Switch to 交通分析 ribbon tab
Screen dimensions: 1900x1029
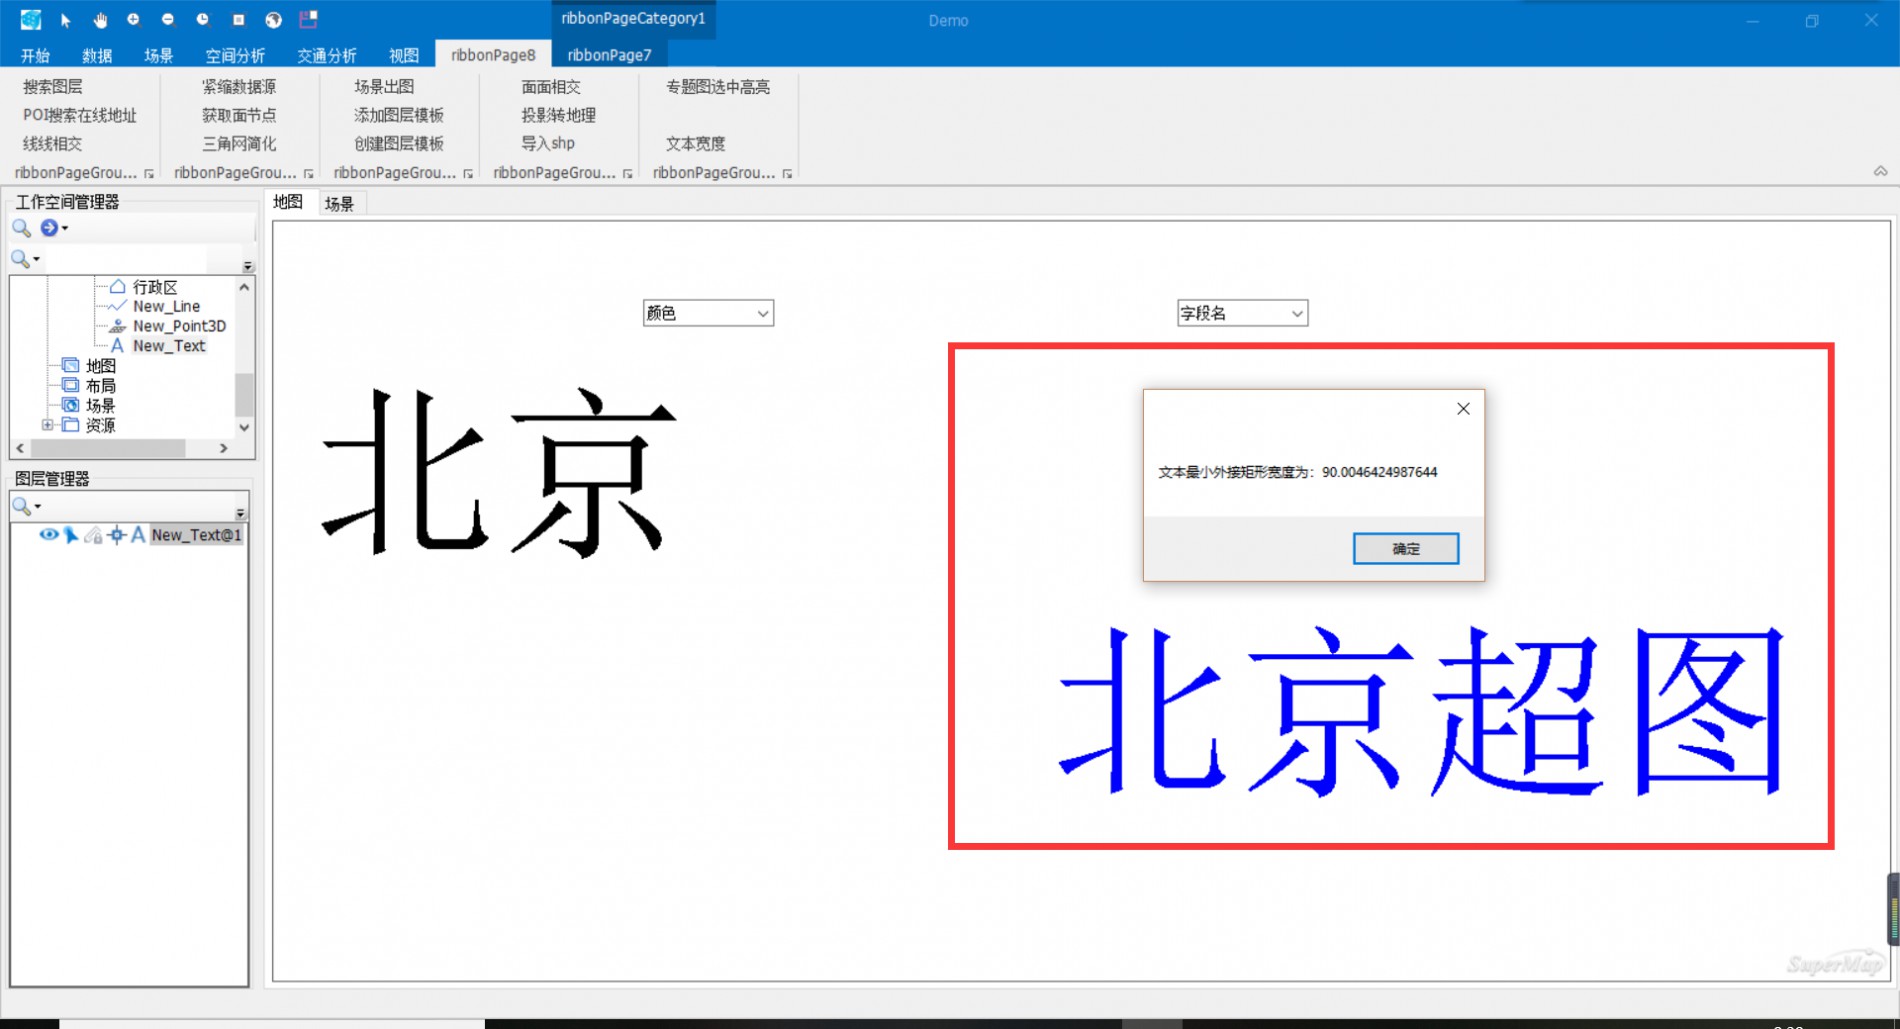[327, 55]
